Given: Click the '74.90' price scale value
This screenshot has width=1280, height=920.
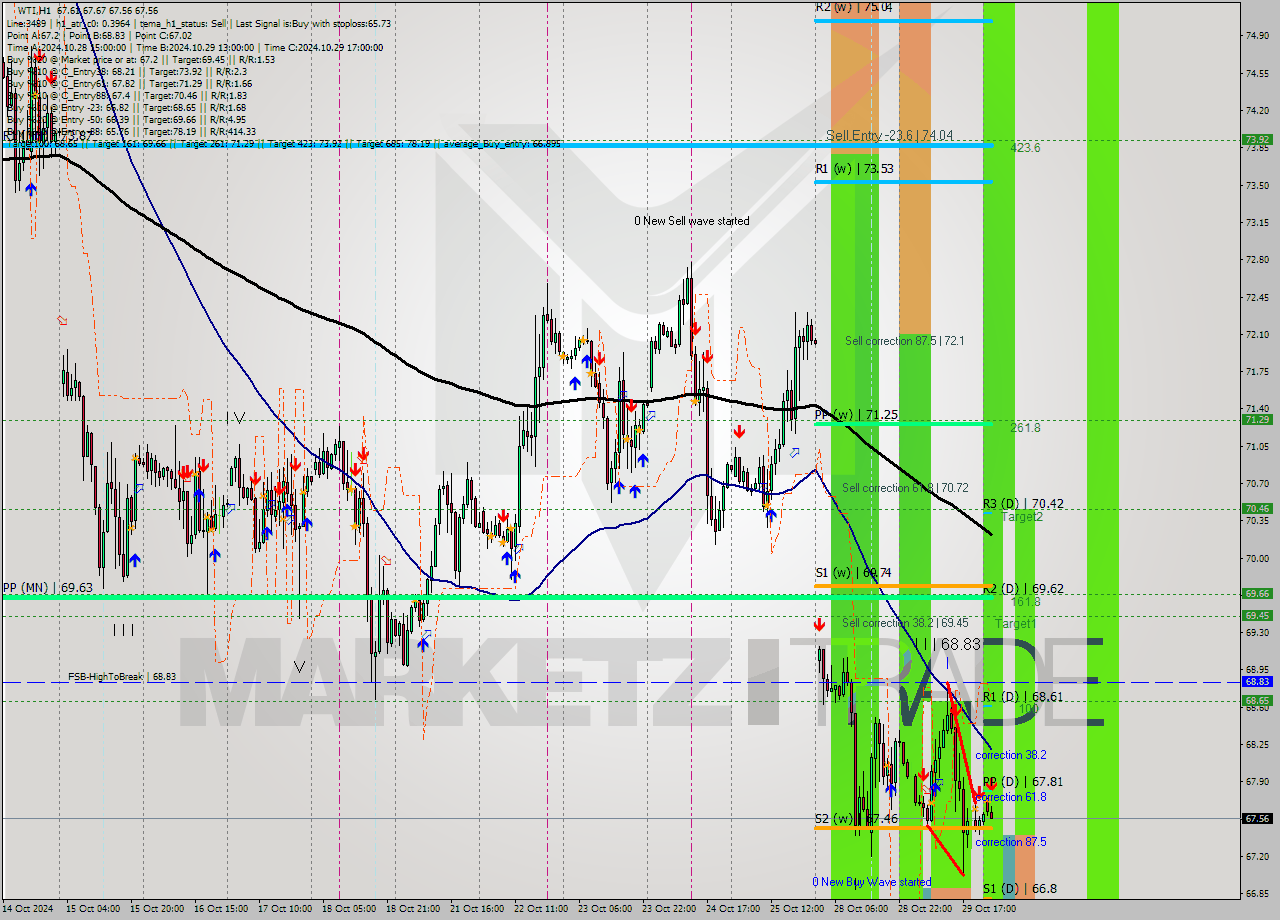Looking at the screenshot, I should click(x=1257, y=35).
